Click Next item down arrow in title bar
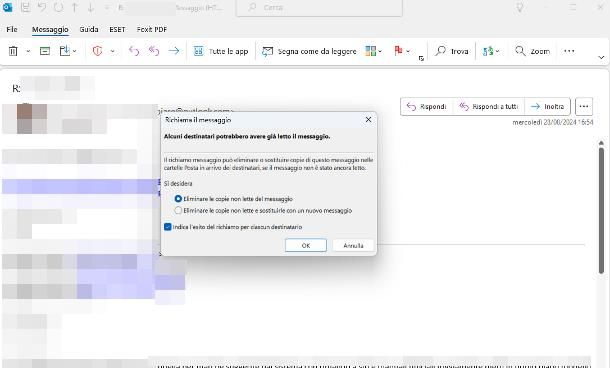This screenshot has height=368, width=610. [91, 7]
